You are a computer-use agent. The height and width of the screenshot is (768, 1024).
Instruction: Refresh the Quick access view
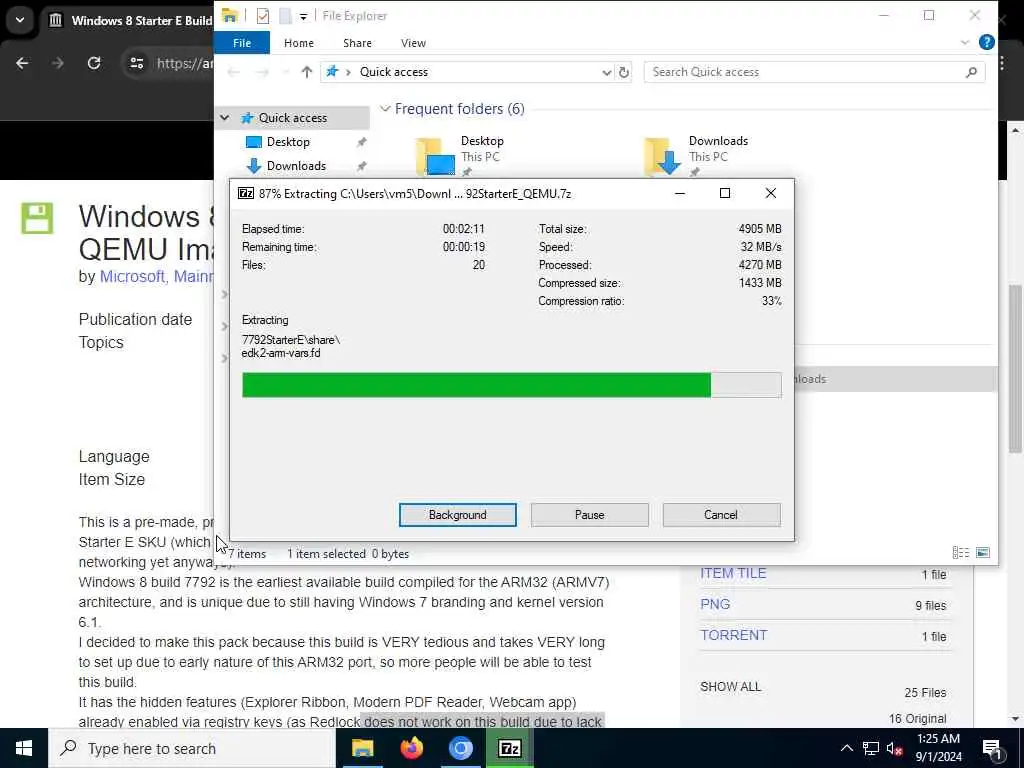(x=624, y=72)
